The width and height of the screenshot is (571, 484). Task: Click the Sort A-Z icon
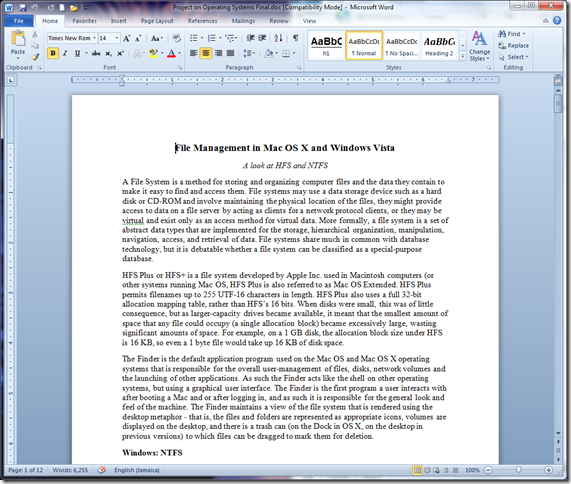pyautogui.click(x=278, y=38)
